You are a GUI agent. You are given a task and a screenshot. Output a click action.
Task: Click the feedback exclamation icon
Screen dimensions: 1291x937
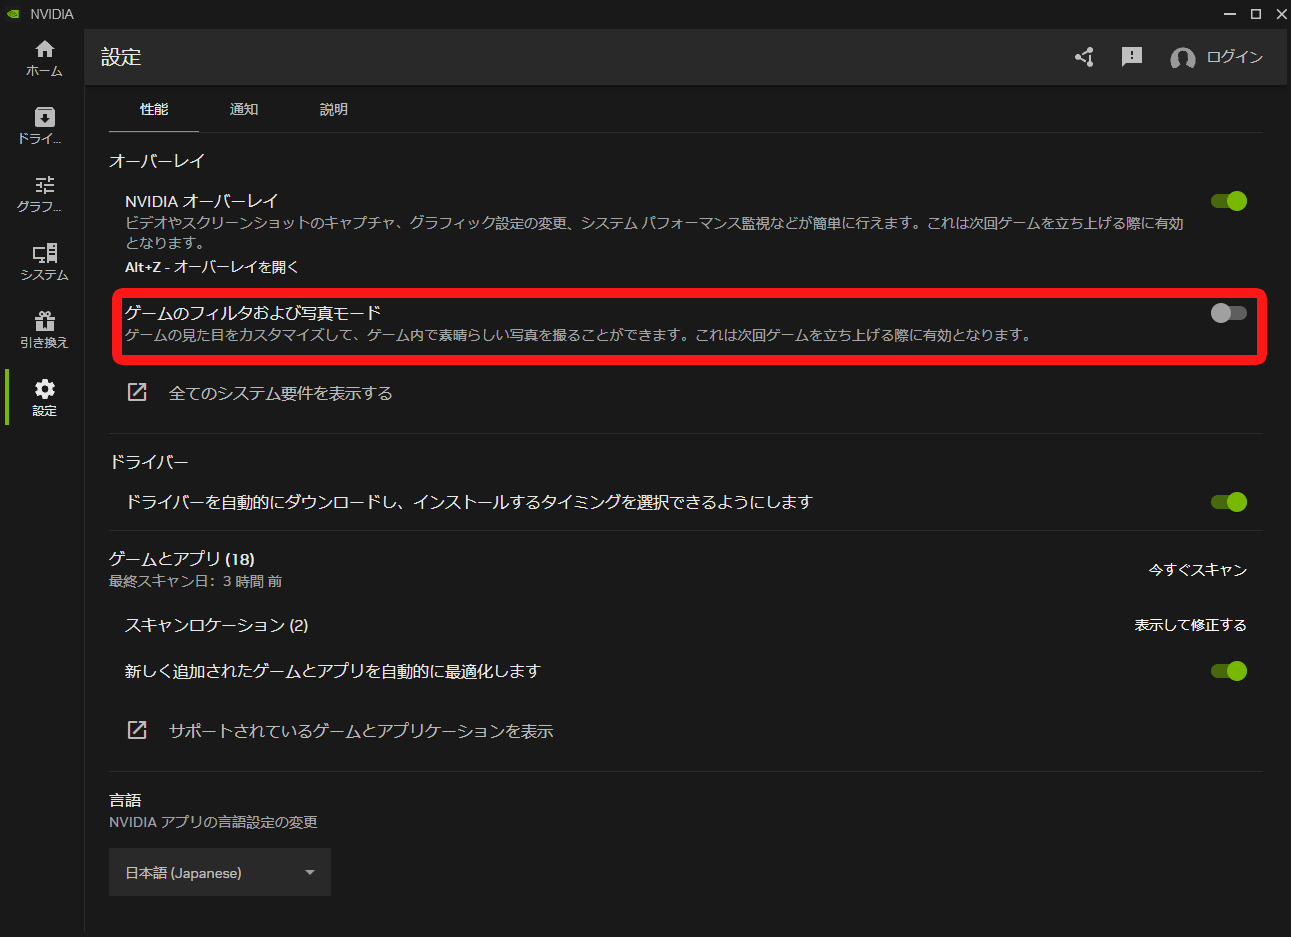(1132, 57)
